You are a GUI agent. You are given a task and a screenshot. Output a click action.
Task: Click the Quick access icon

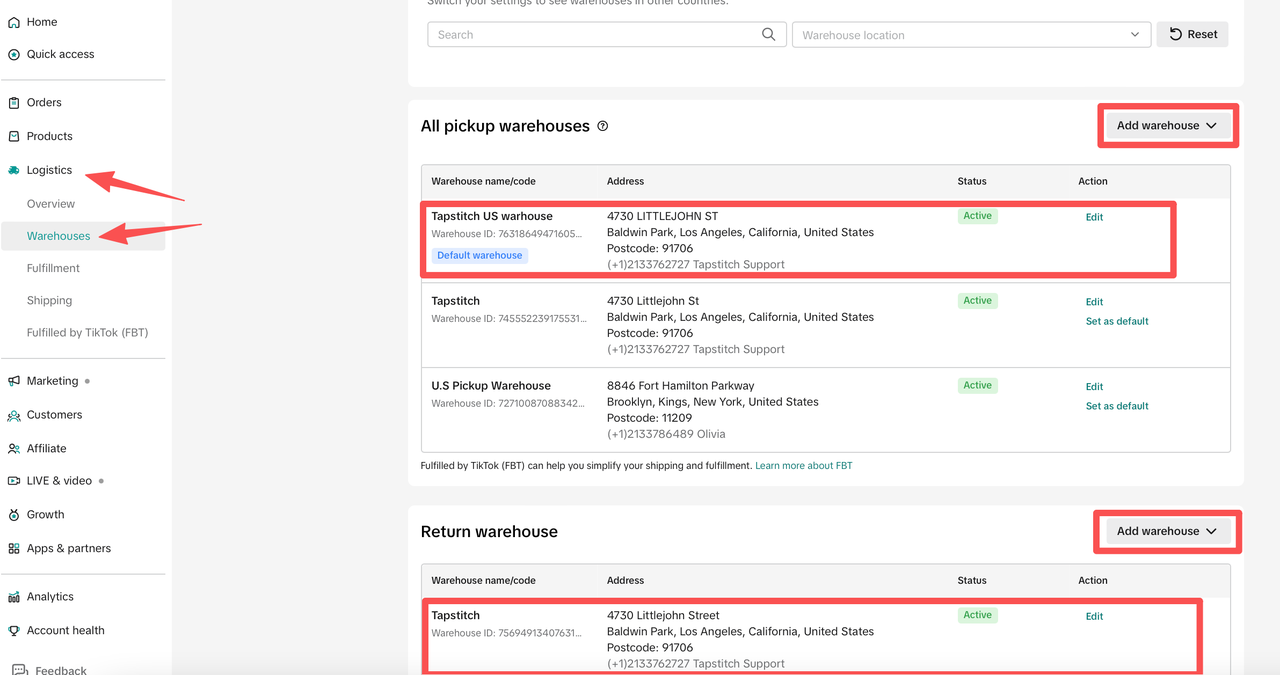14,54
